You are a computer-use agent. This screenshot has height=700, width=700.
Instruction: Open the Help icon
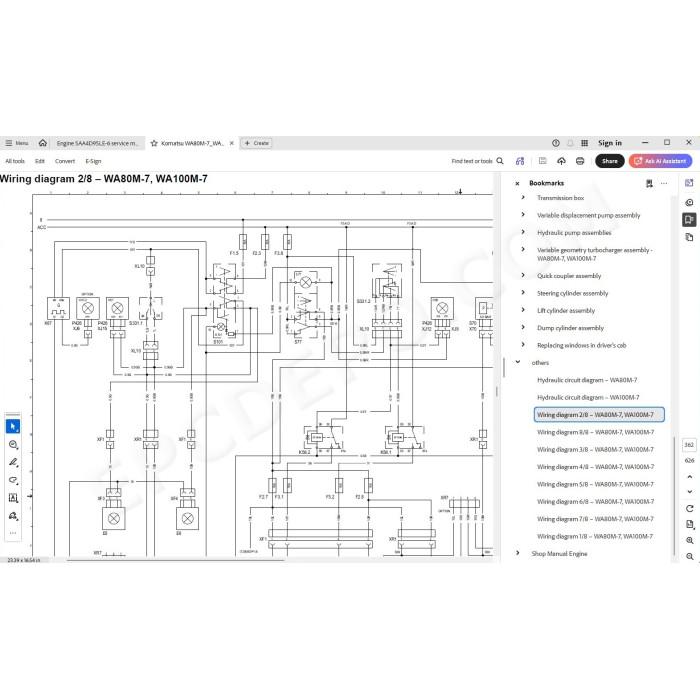click(556, 143)
